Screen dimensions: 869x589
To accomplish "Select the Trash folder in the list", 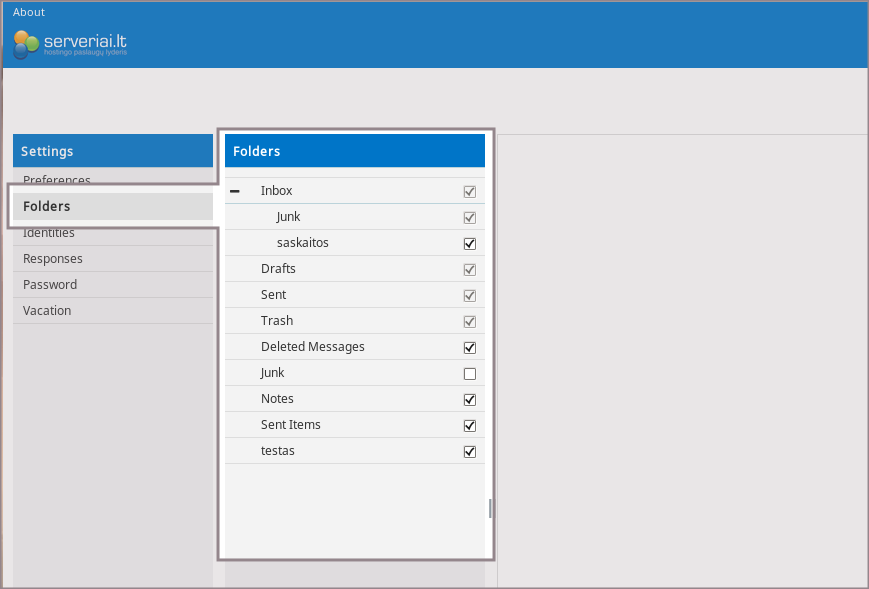I will tap(277, 321).
